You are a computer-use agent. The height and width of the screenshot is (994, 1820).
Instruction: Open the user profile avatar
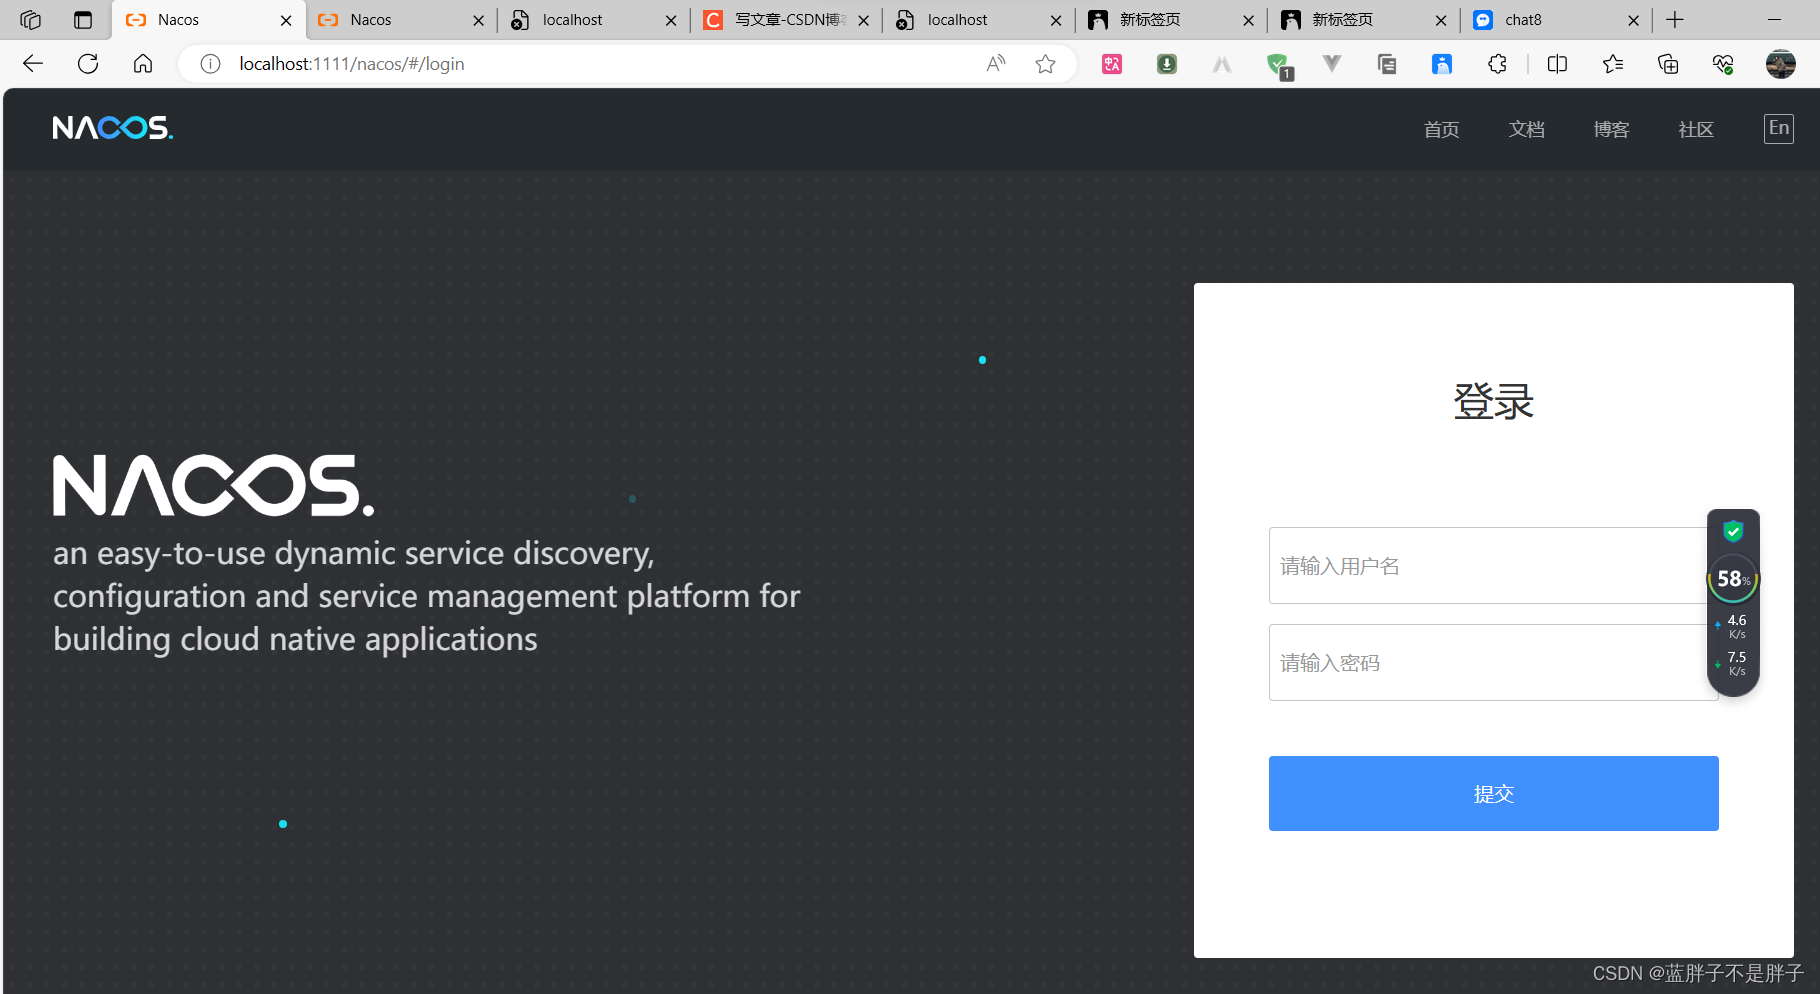click(x=1781, y=64)
